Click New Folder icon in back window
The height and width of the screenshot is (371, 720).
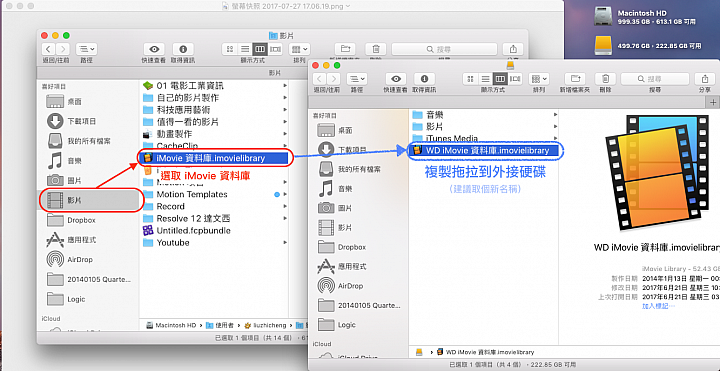coord(345,49)
